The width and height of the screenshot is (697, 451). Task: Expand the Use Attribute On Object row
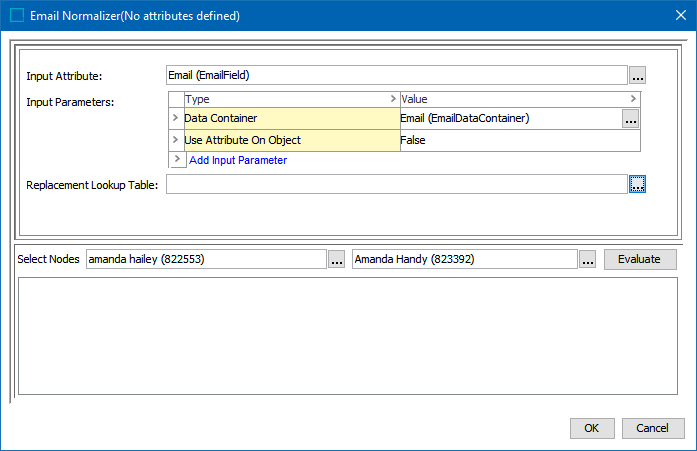tap(176, 140)
